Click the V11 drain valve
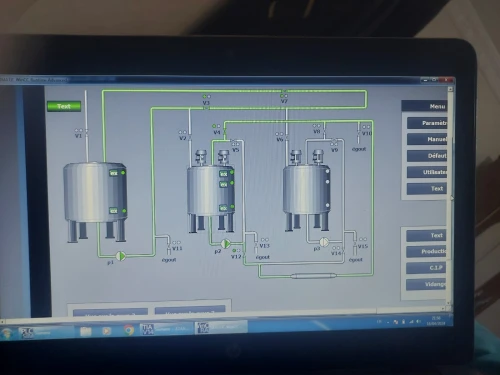This screenshot has width=500, height=375. [x=169, y=247]
